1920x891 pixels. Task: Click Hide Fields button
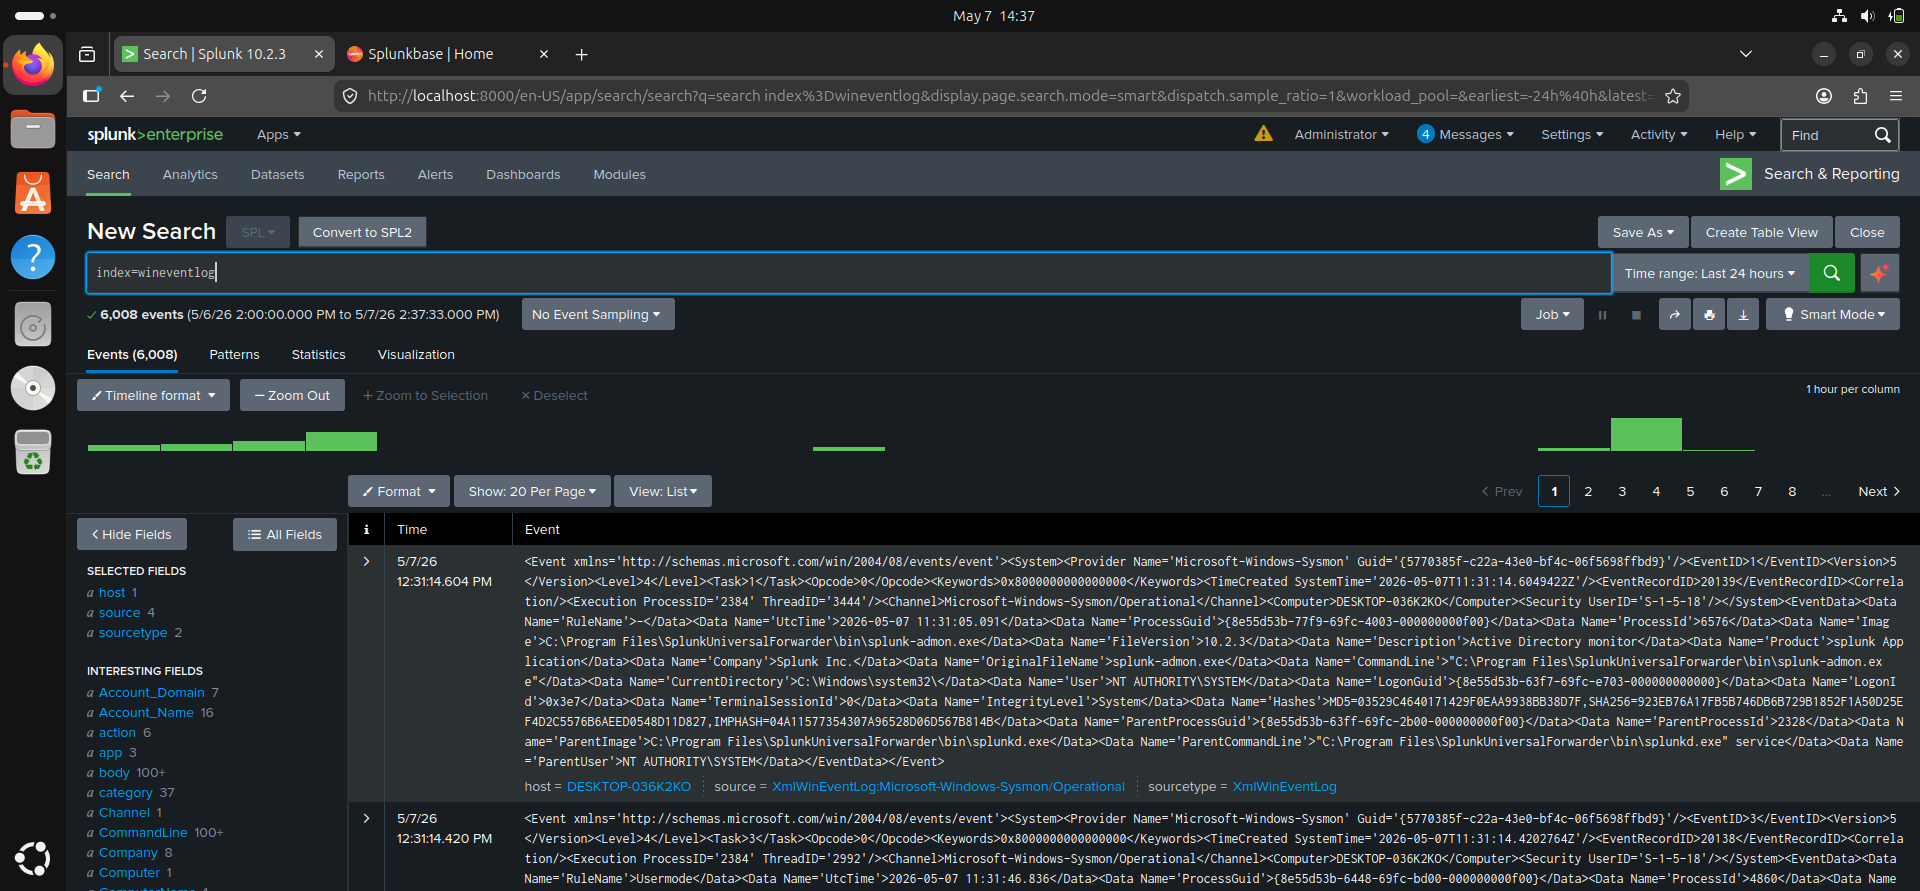(x=132, y=535)
